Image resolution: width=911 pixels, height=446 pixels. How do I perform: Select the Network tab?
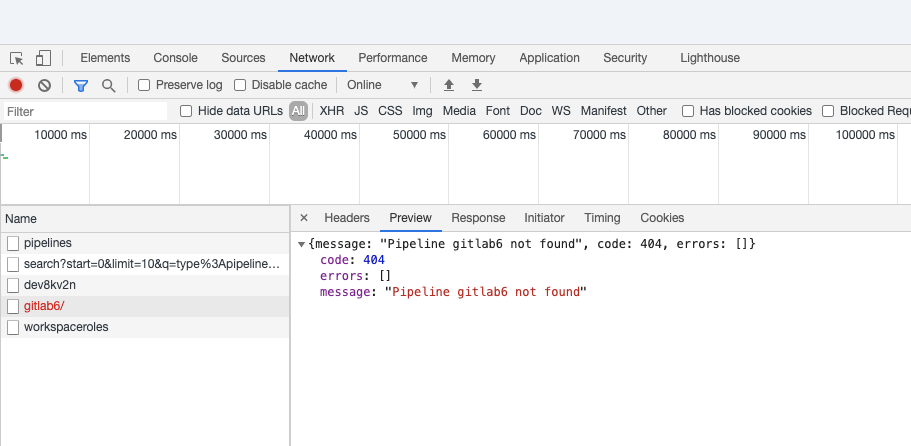pos(312,58)
